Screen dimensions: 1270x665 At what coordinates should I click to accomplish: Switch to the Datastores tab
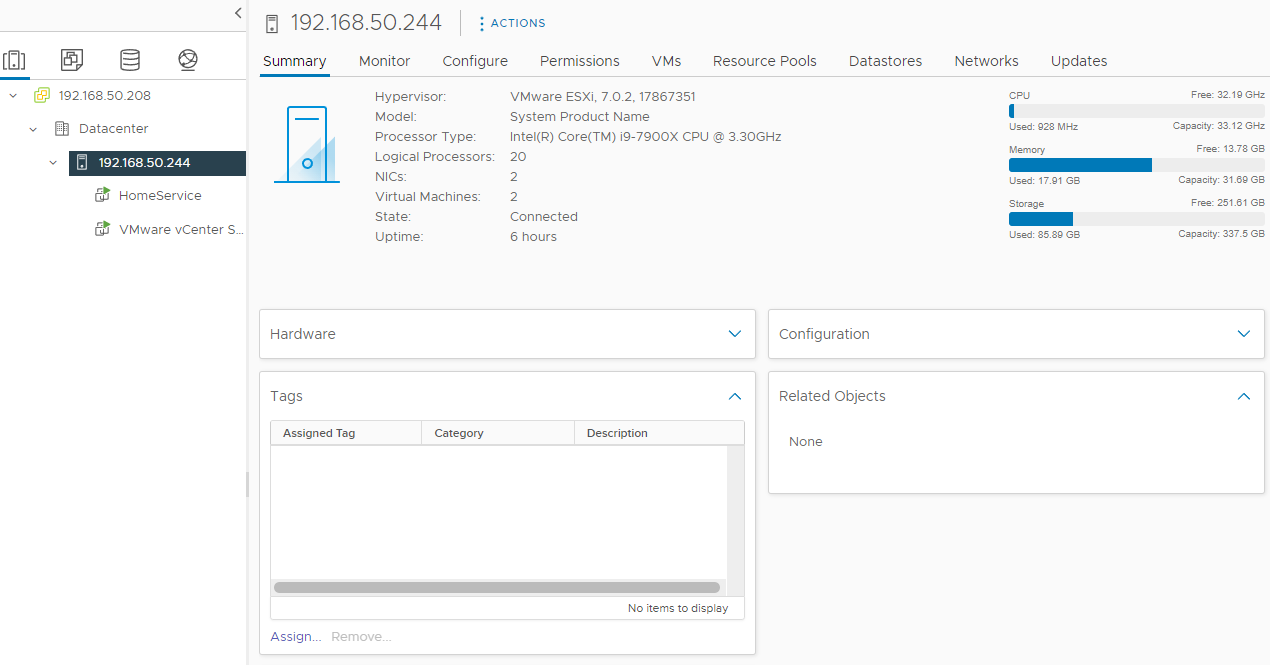point(885,61)
